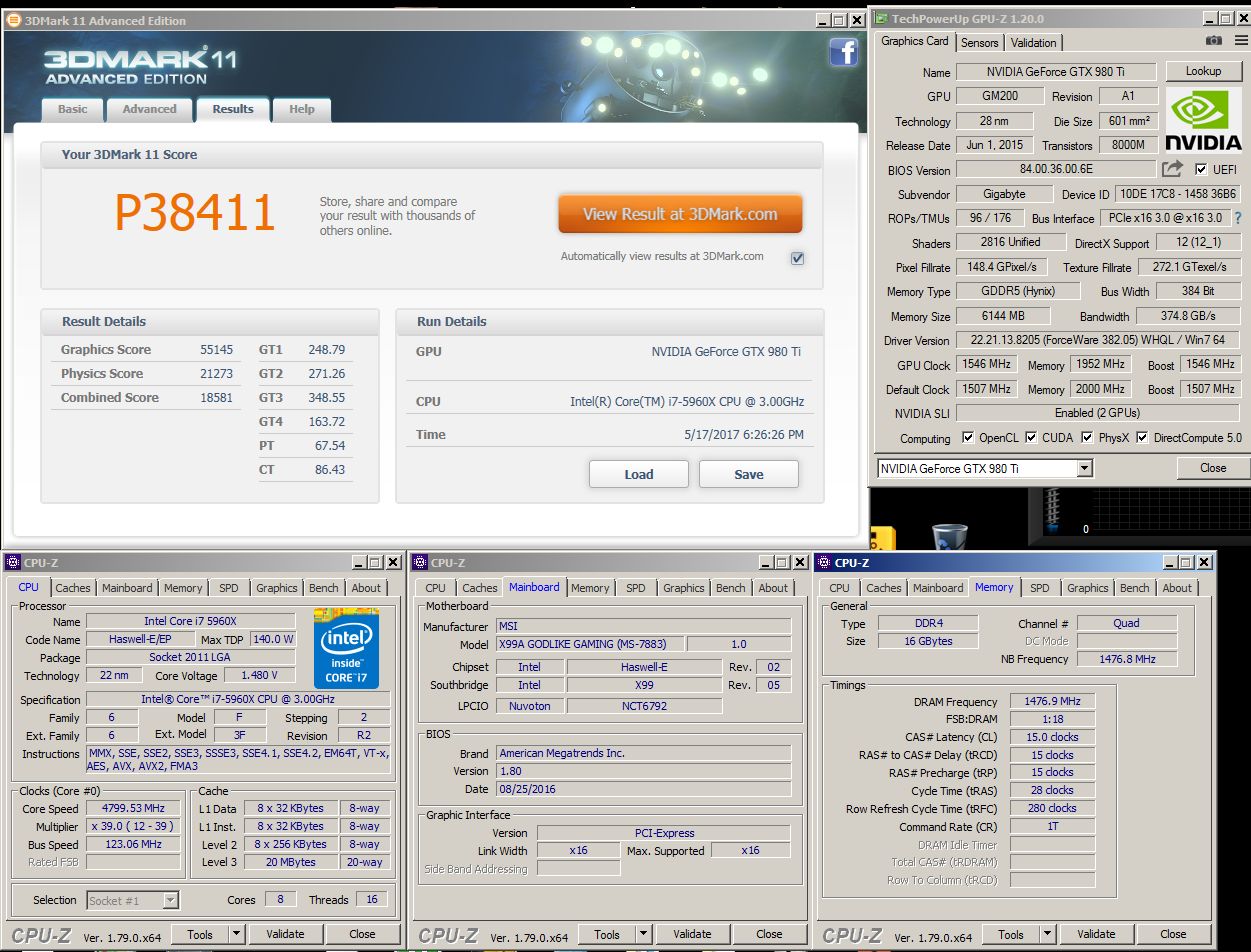
Task: Open the Recycle Bin desktop icon
Action: 949,536
